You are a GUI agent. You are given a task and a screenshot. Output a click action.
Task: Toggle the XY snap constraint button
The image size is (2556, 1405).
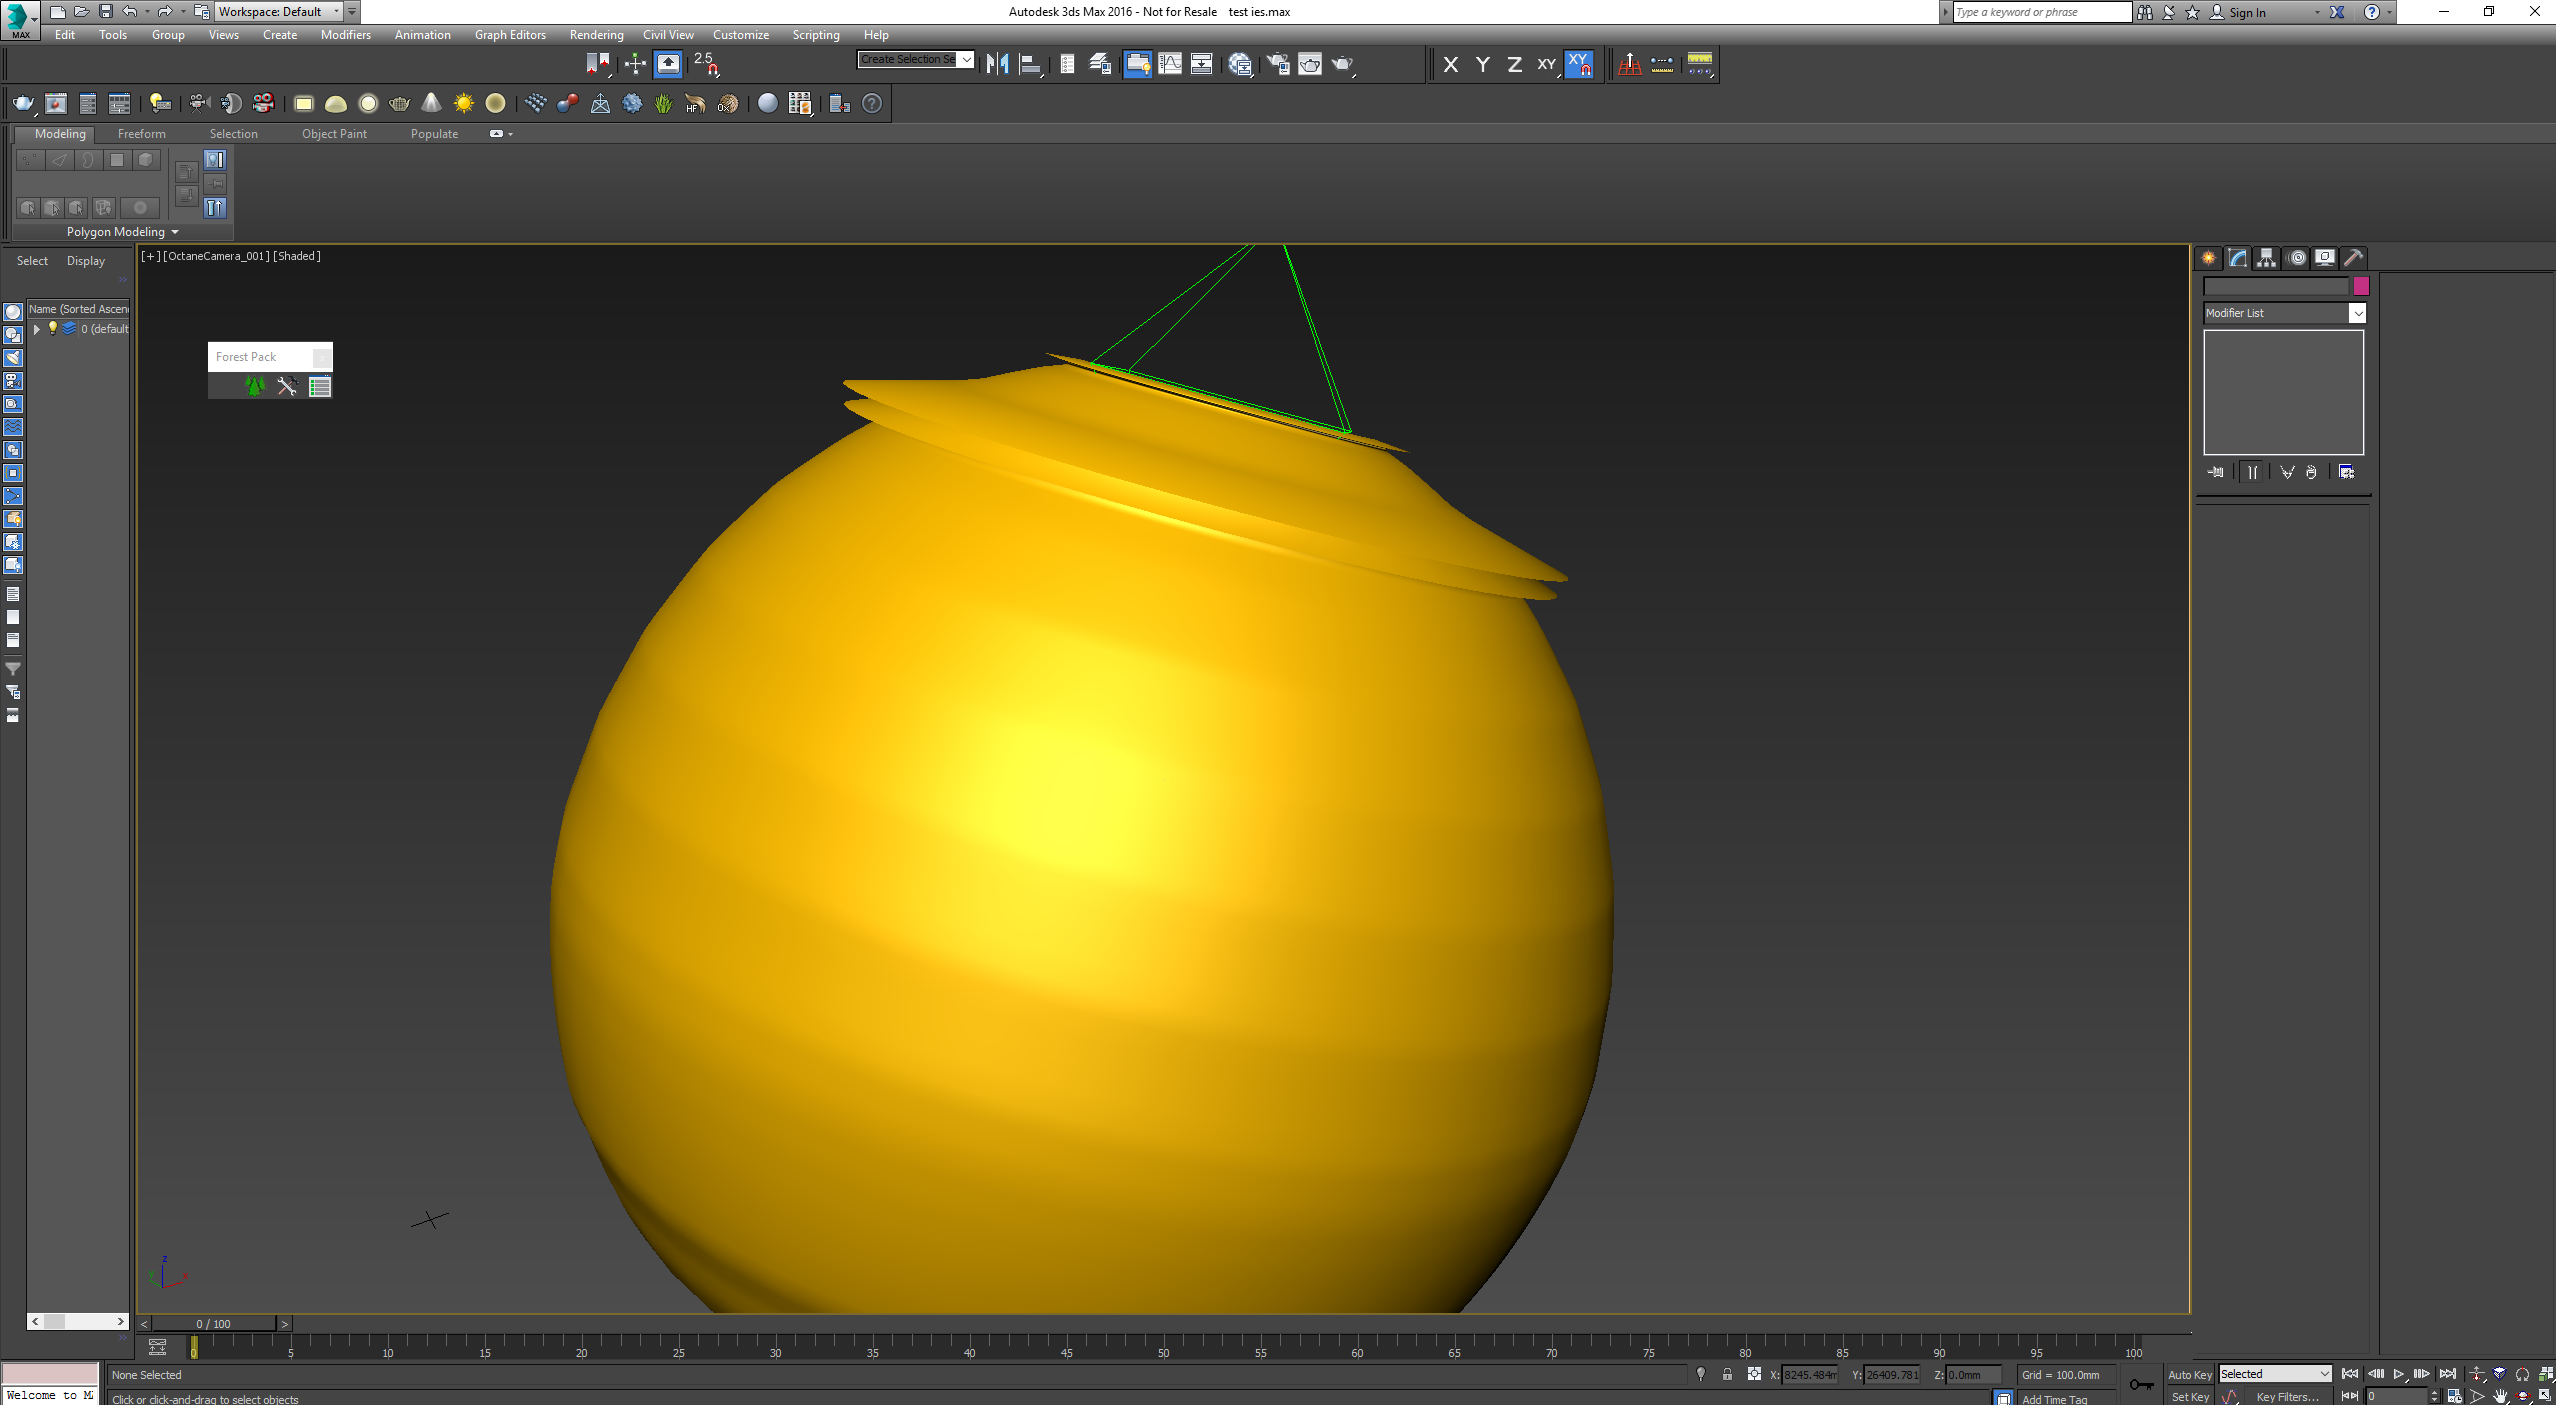coord(1579,64)
